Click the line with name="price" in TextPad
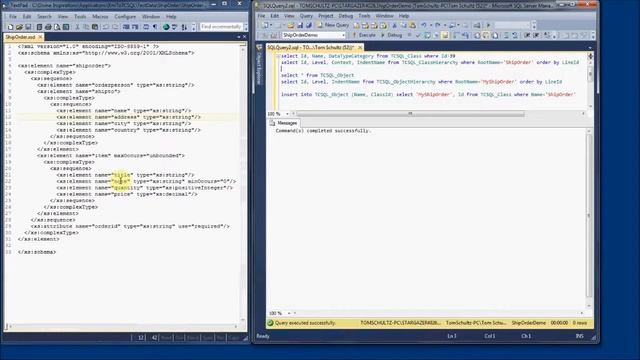The width and height of the screenshot is (640, 360). 127,194
